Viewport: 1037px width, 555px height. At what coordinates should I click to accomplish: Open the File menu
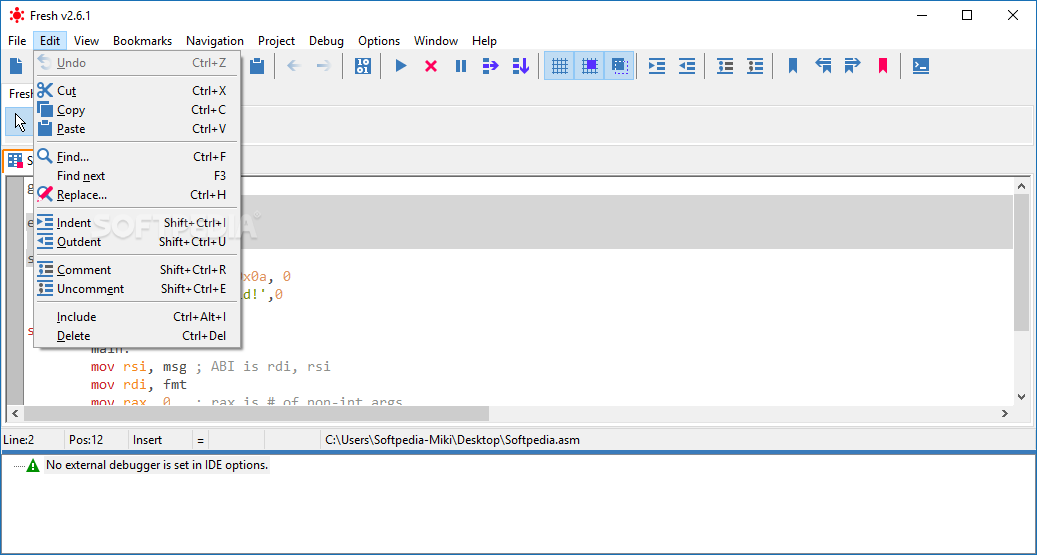[x=17, y=41]
